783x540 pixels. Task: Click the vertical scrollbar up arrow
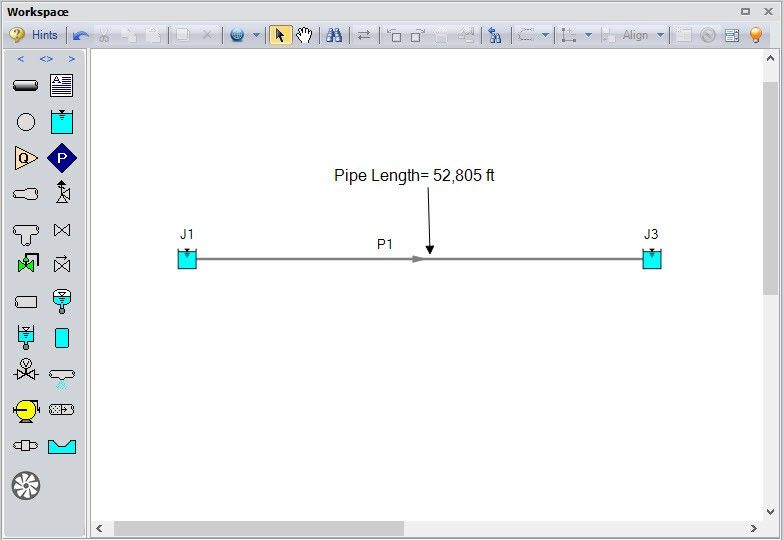(x=771, y=58)
